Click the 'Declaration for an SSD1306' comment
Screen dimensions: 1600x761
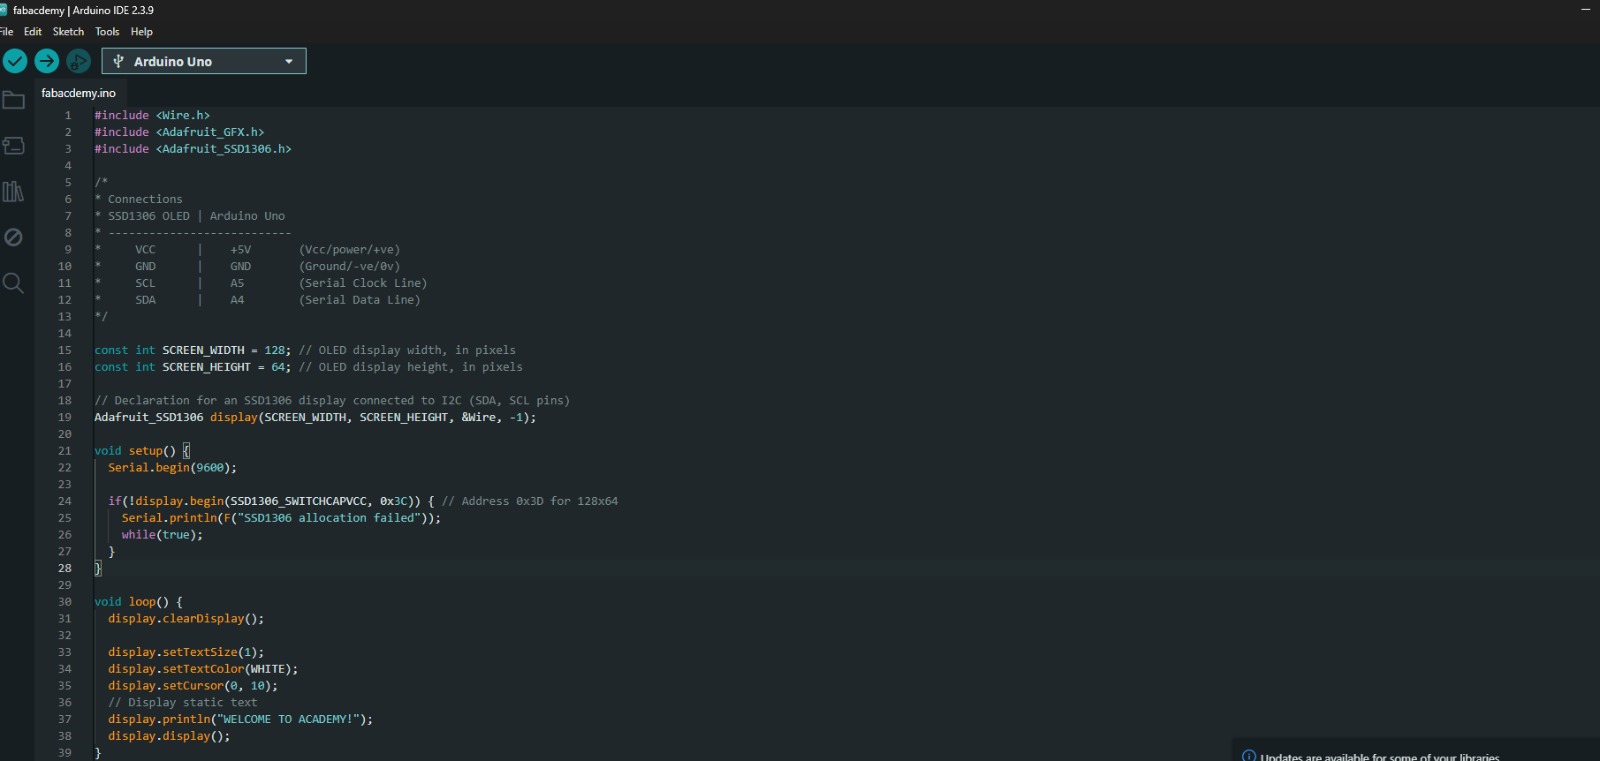pos(332,401)
